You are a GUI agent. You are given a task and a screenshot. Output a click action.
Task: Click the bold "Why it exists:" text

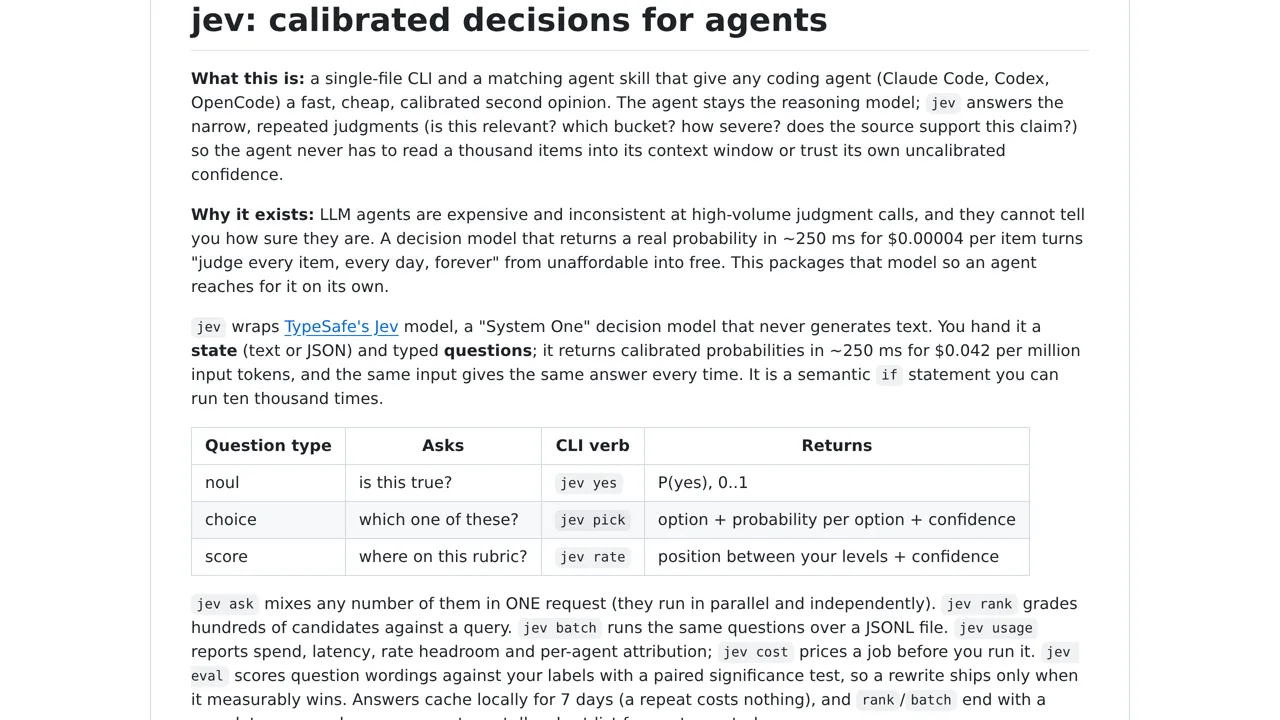tap(253, 214)
